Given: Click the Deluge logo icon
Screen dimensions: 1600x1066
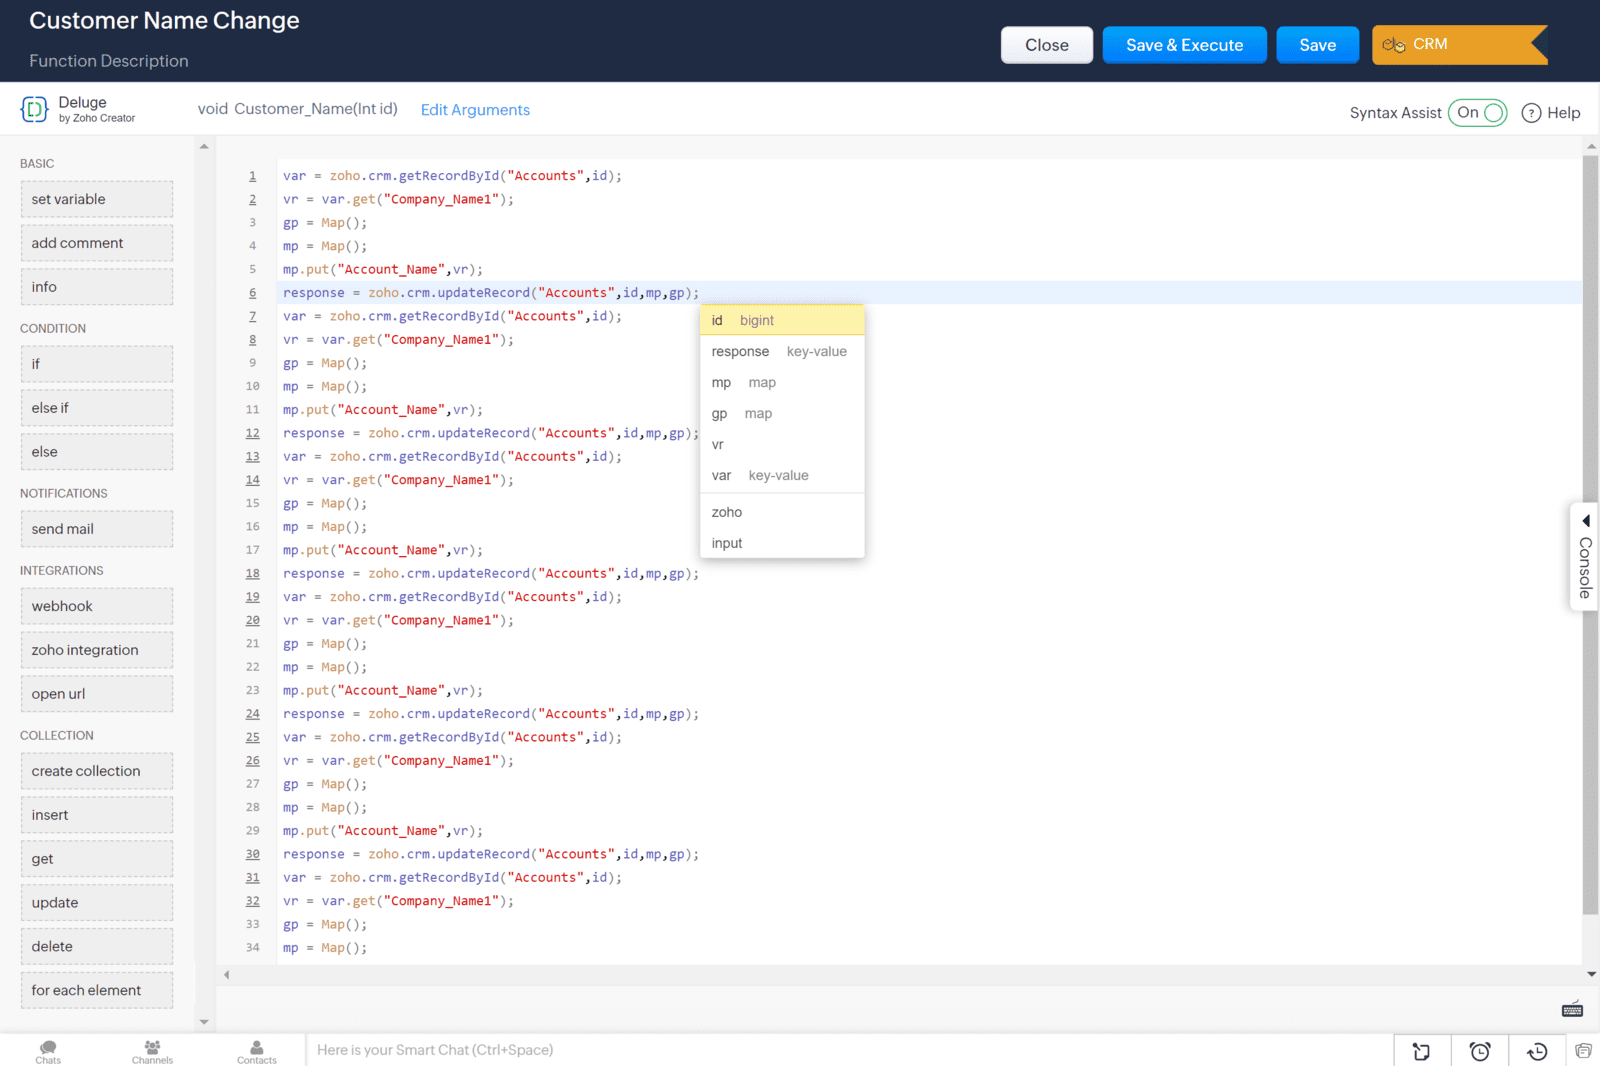Looking at the screenshot, I should click(34, 109).
